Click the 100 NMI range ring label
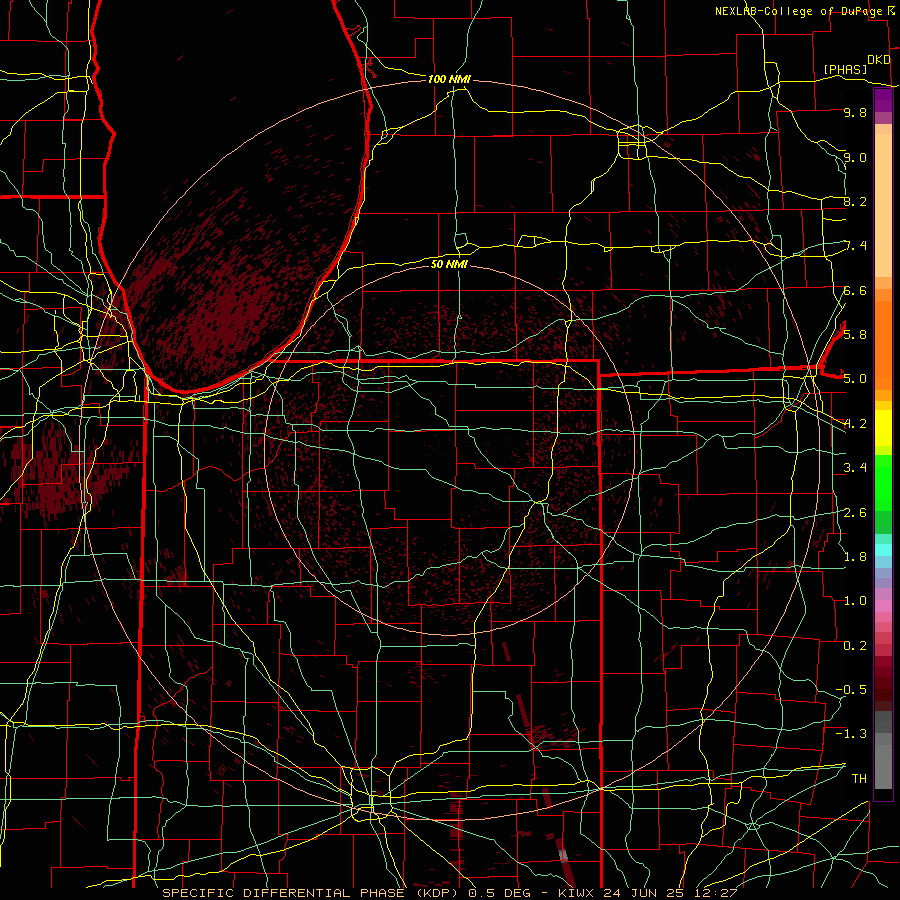The height and width of the screenshot is (900, 900). click(x=449, y=79)
